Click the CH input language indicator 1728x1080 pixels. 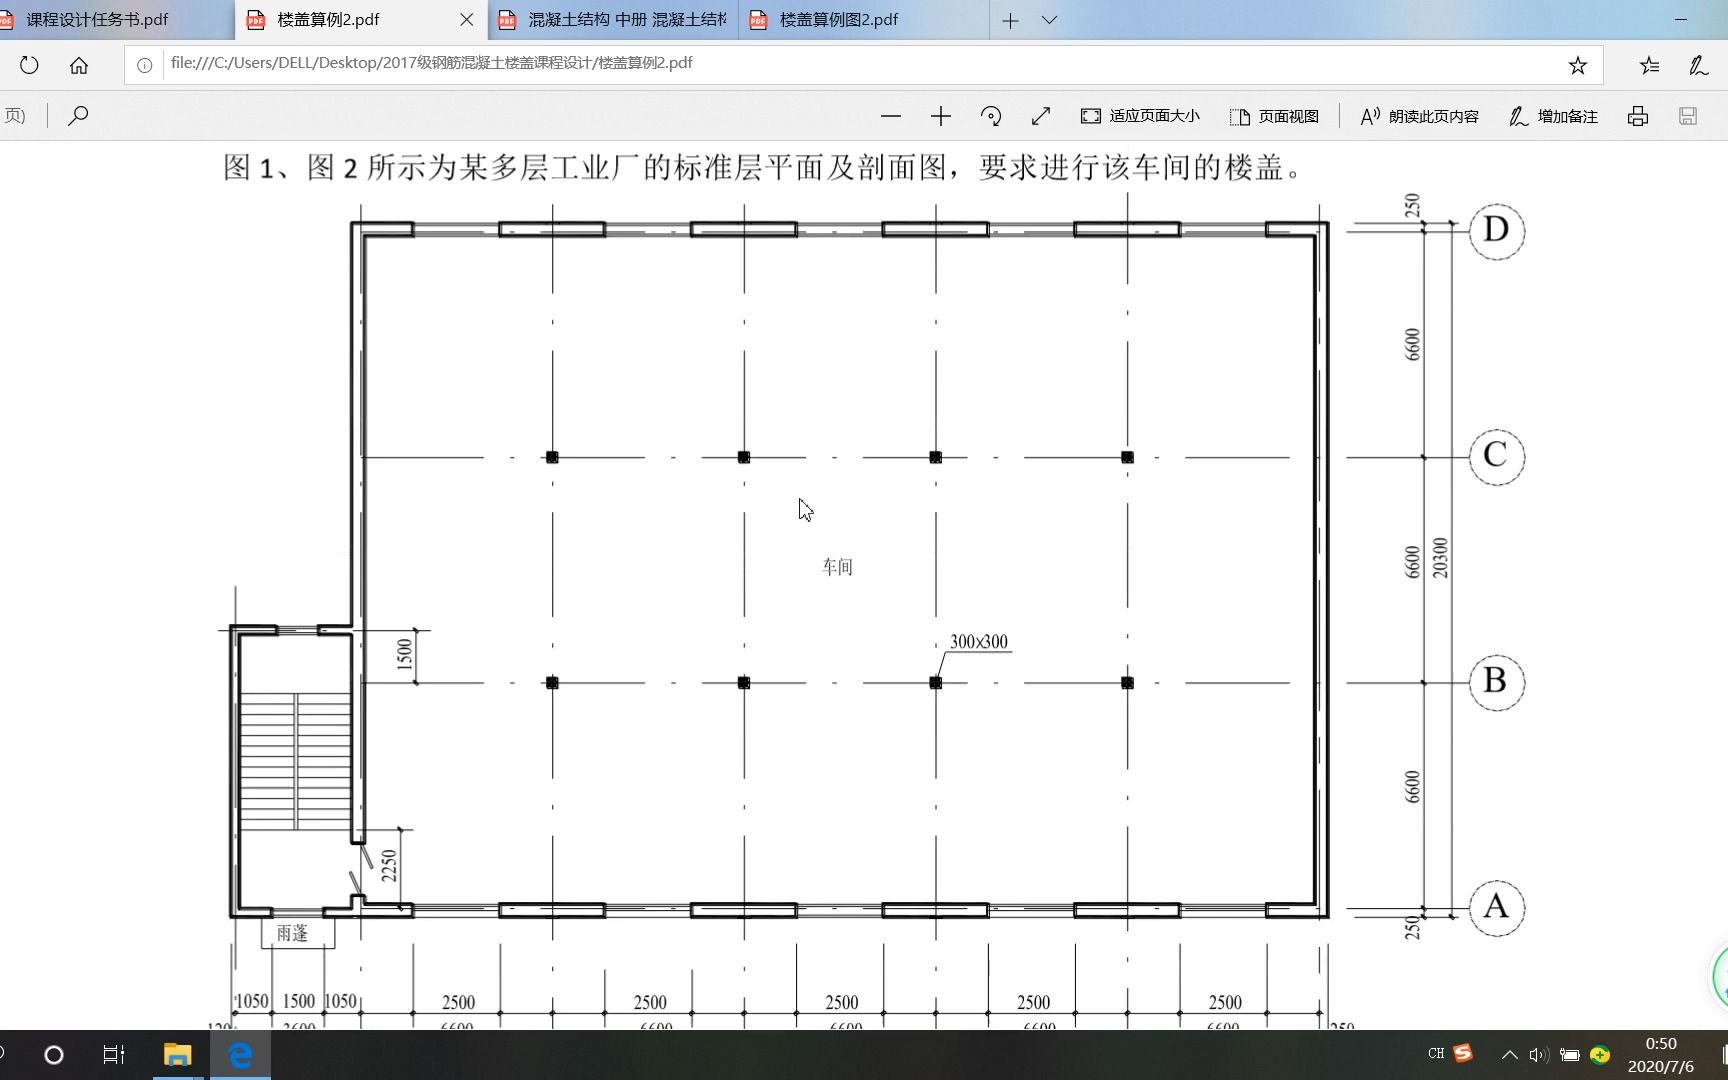coord(1436,1054)
